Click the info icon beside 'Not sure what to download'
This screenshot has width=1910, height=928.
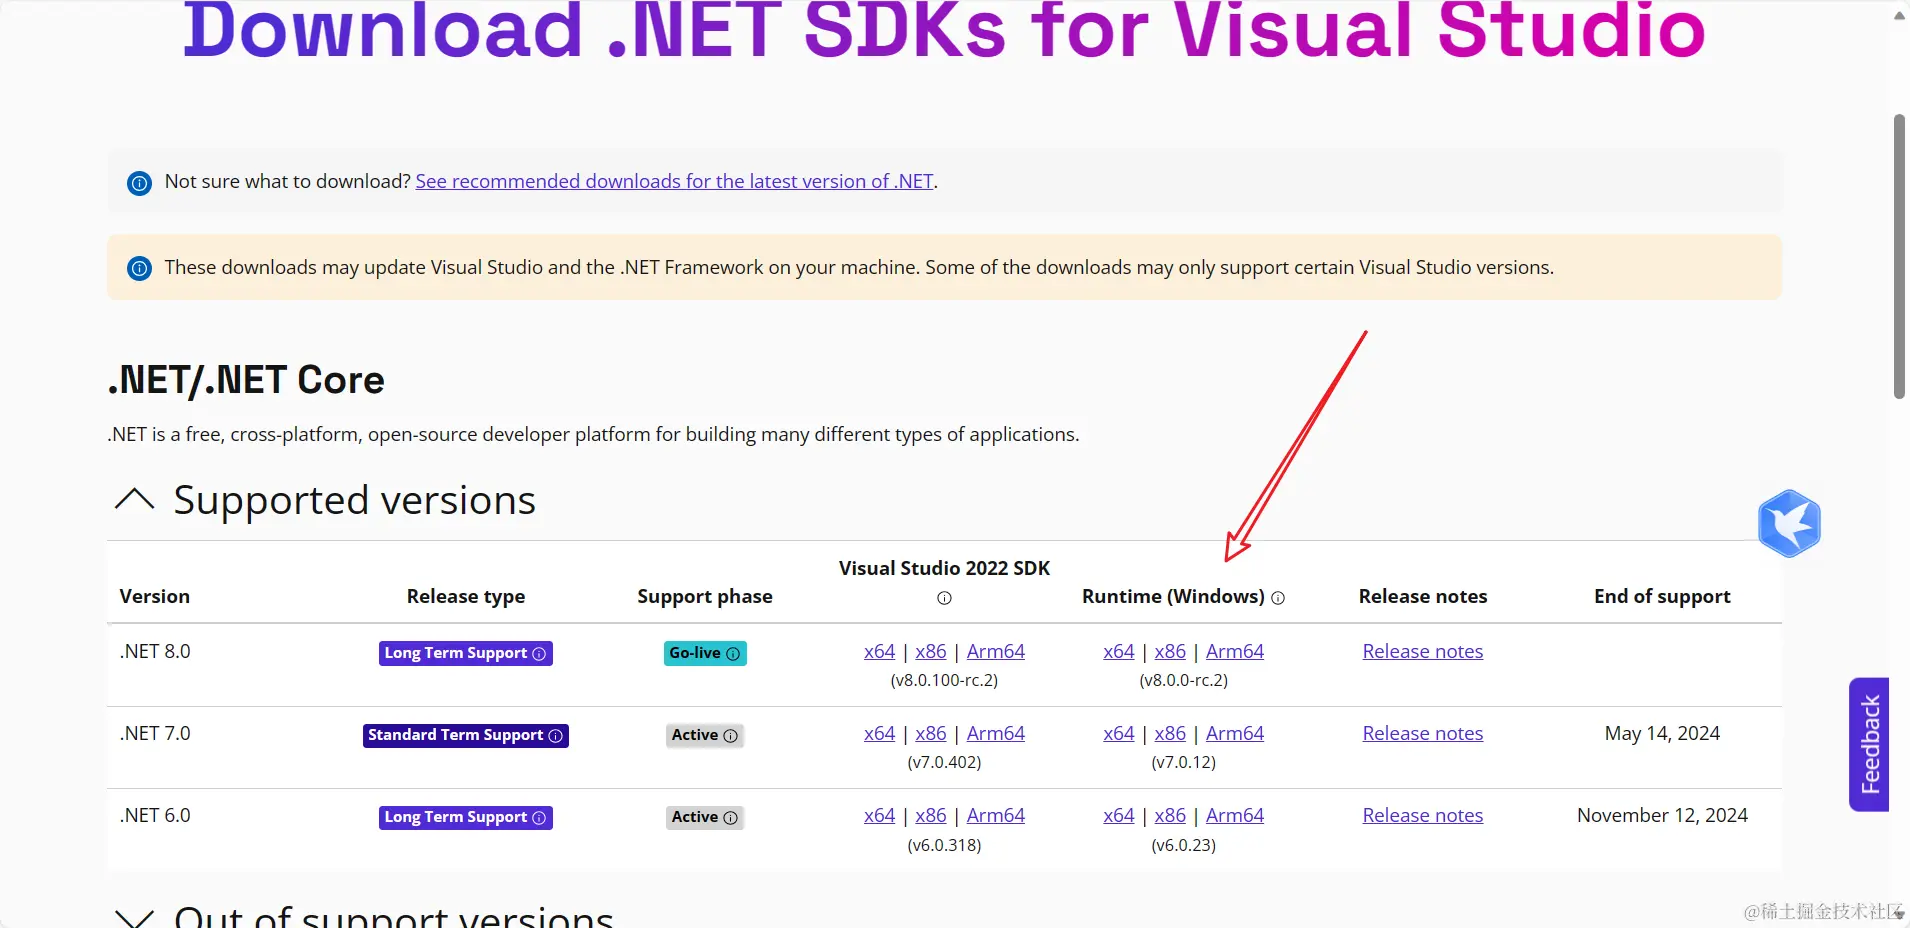click(x=140, y=183)
